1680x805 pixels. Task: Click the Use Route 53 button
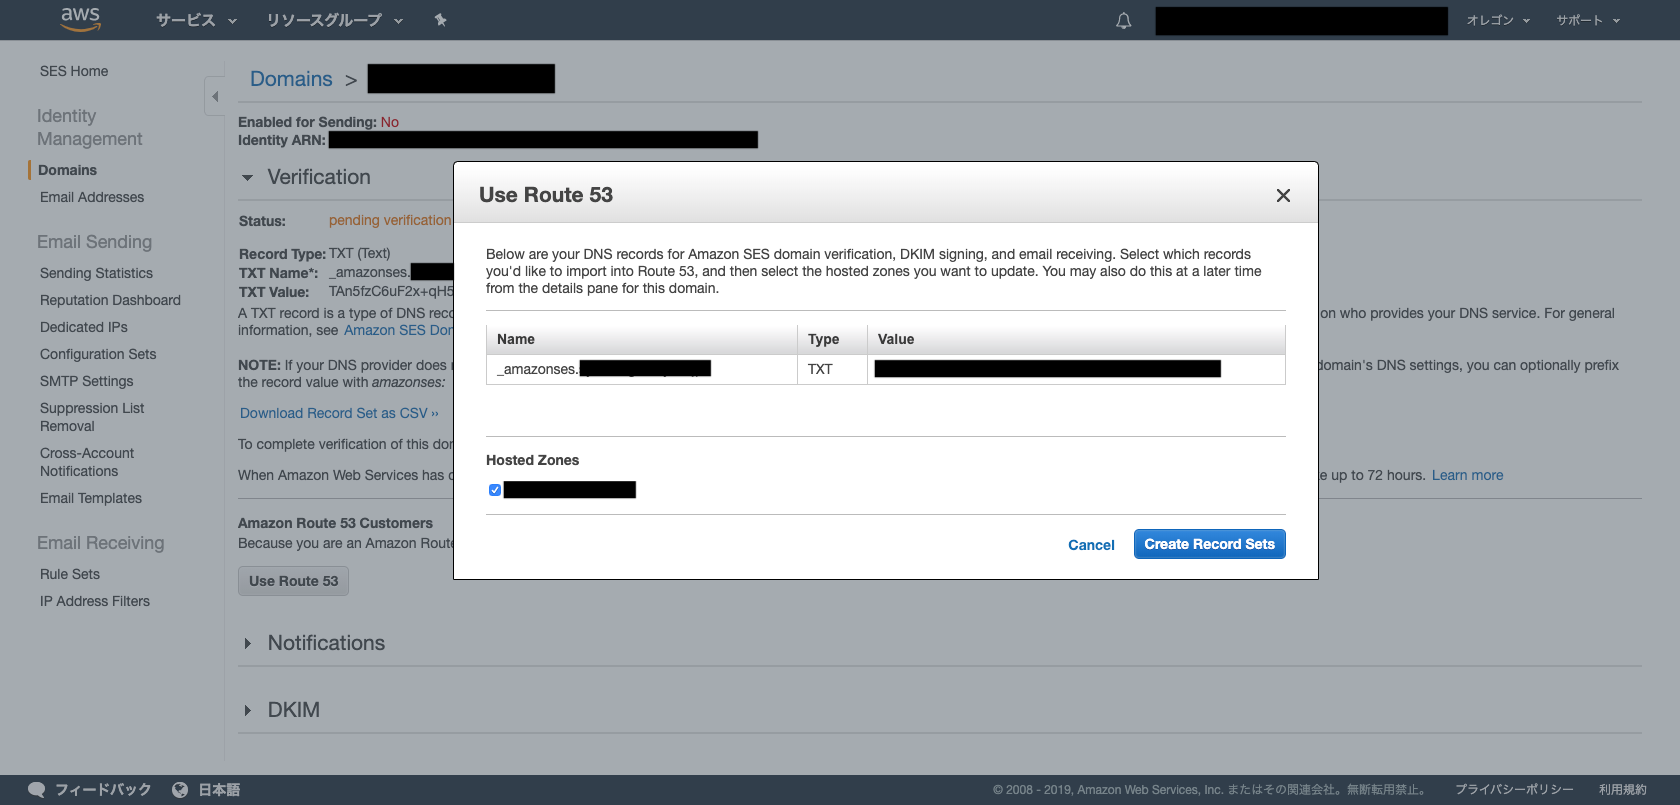tap(293, 581)
